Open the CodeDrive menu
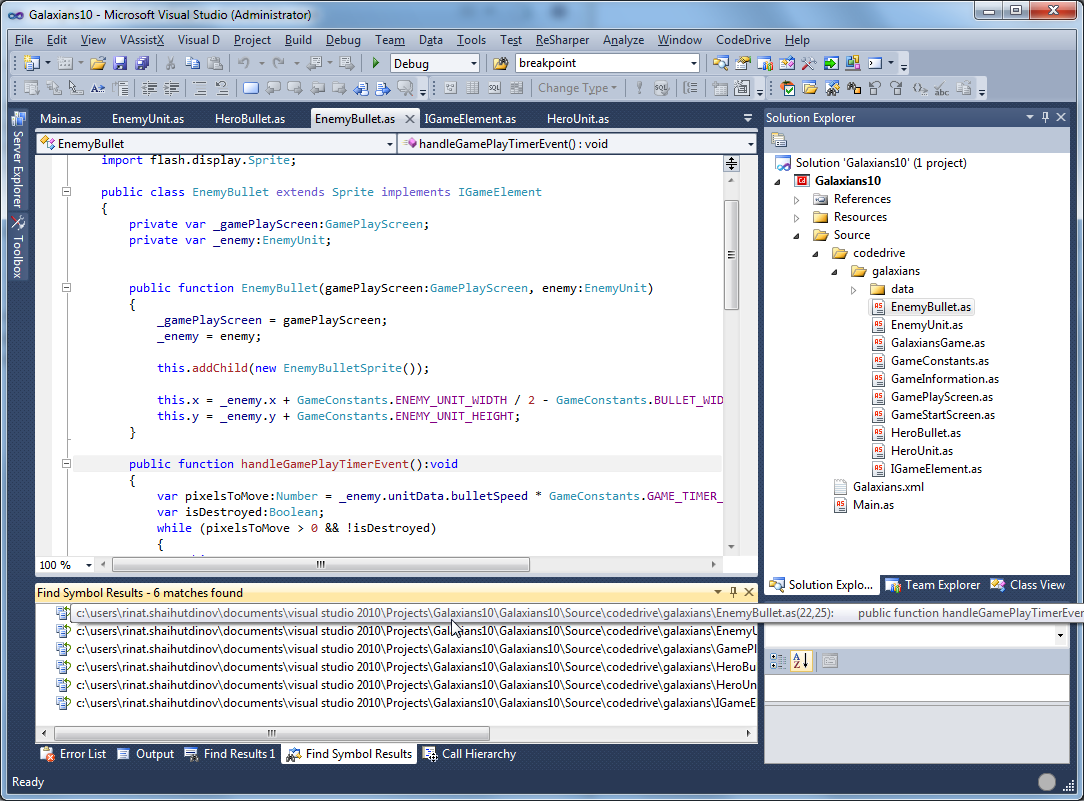Image resolution: width=1084 pixels, height=801 pixels. (x=743, y=40)
